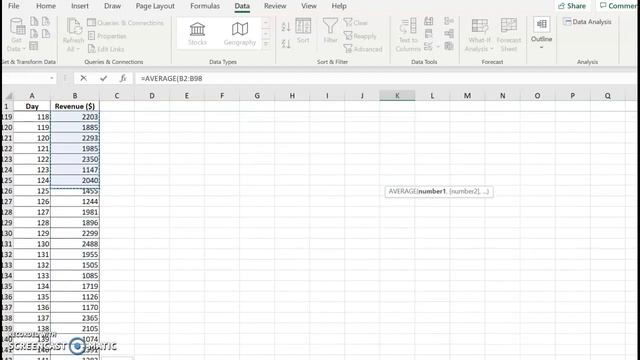The width and height of the screenshot is (640, 360).
Task: Click the cell containing 1085
Action: pos(75,276)
